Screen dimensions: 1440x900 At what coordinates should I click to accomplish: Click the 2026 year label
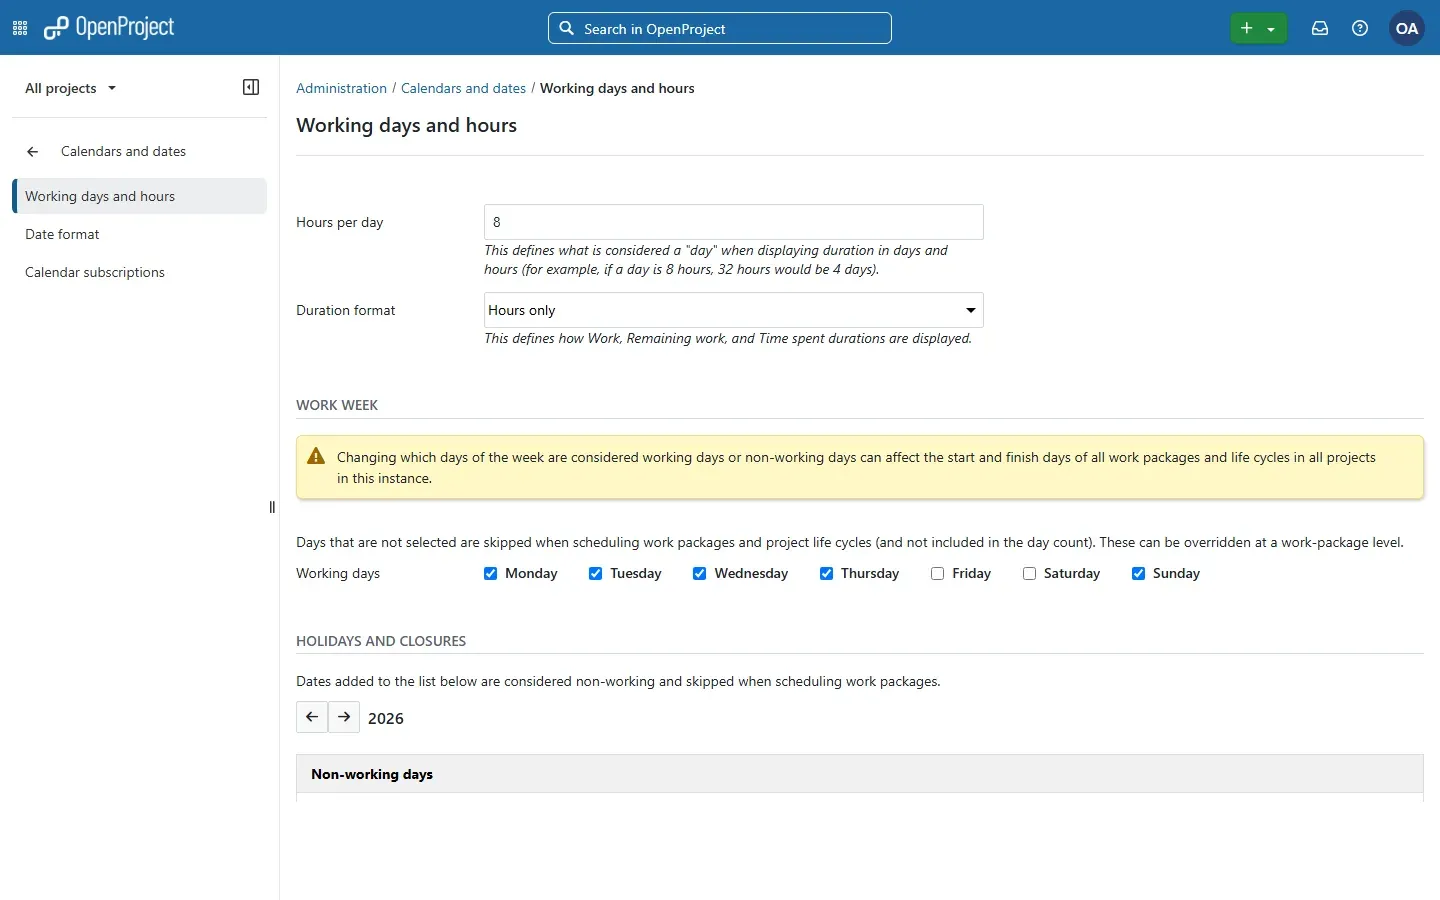tap(386, 719)
